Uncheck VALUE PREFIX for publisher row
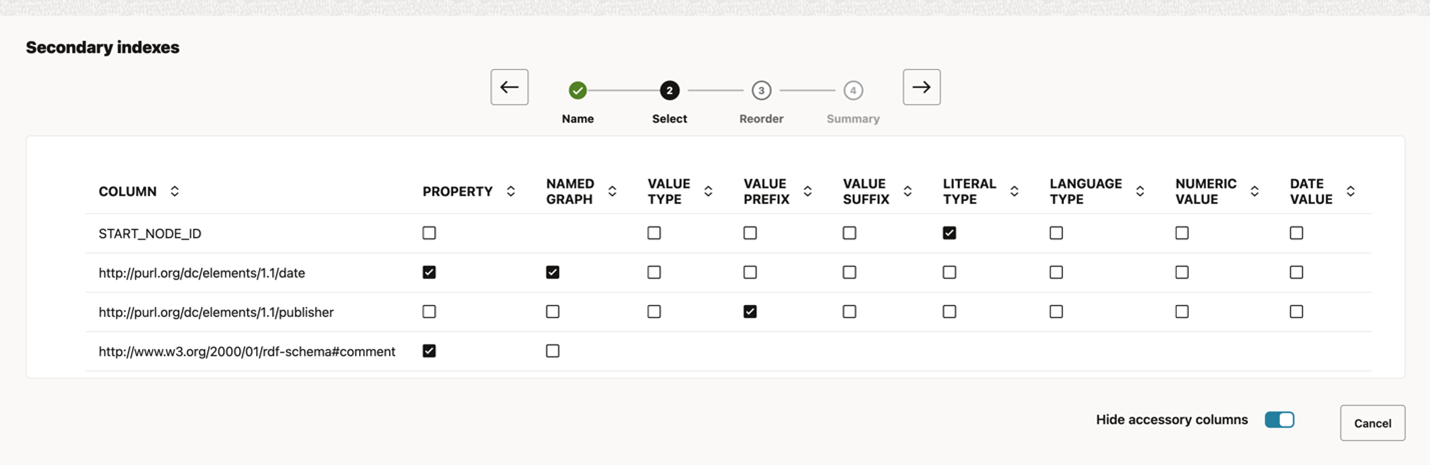 (750, 312)
